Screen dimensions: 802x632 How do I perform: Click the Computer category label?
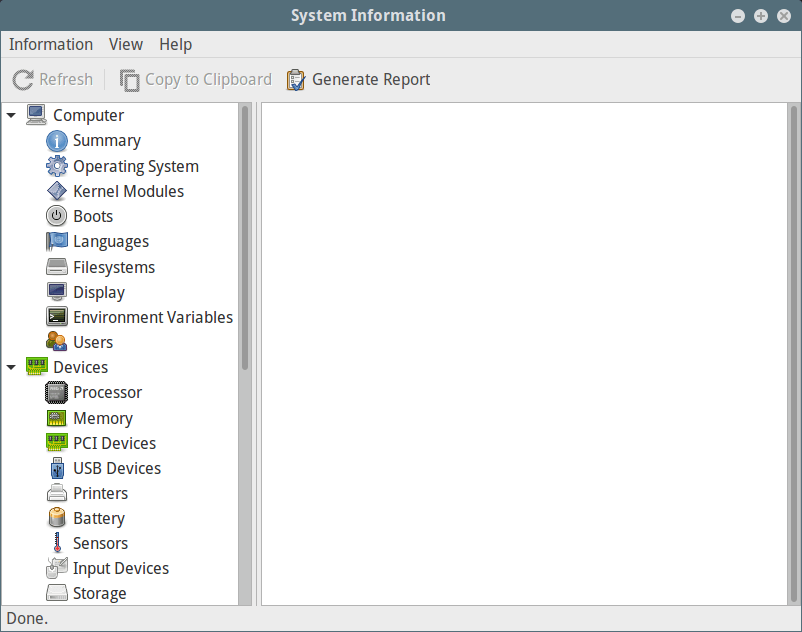point(88,116)
